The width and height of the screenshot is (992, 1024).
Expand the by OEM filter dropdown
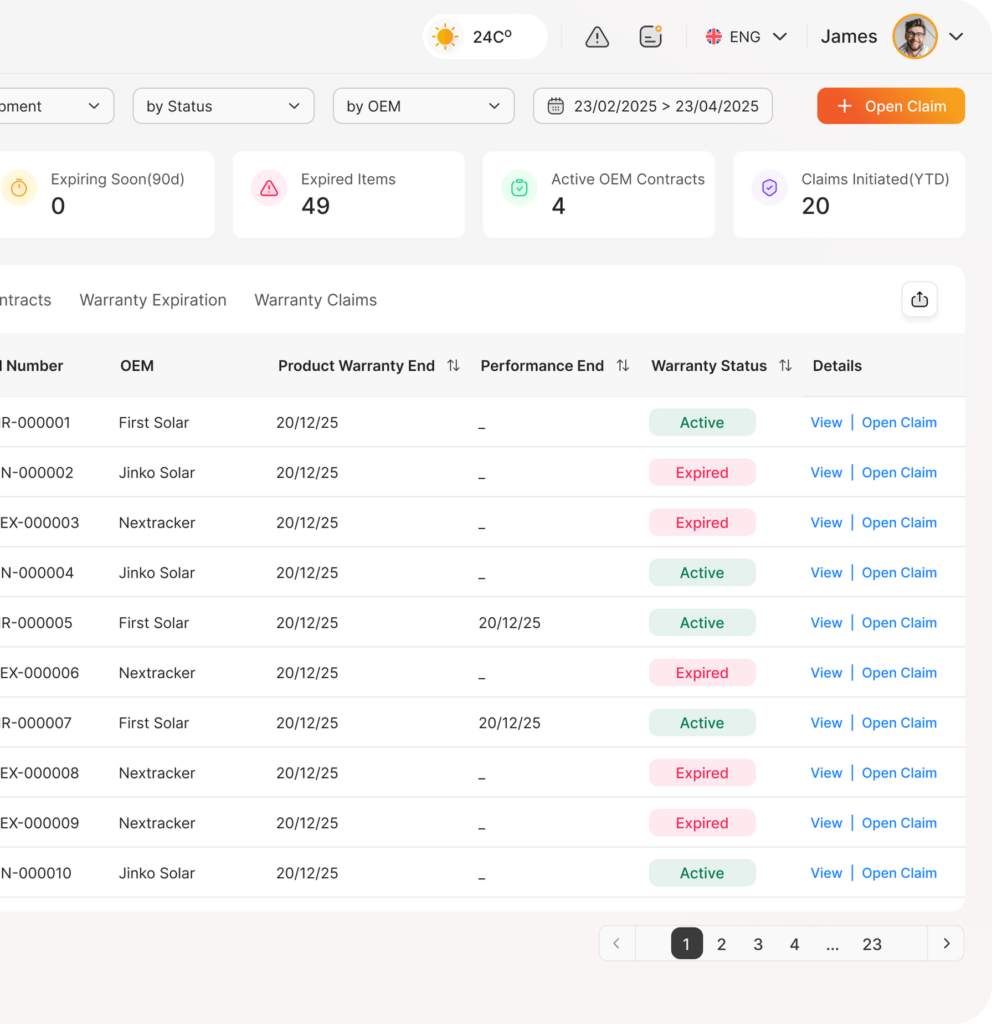(423, 106)
